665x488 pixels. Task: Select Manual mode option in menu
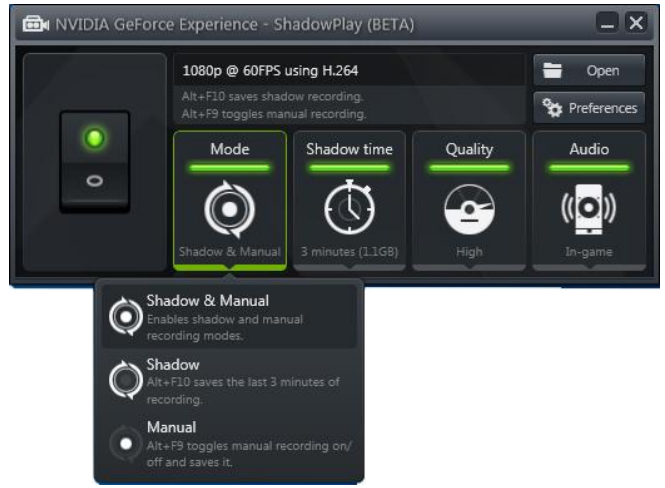click(x=229, y=444)
